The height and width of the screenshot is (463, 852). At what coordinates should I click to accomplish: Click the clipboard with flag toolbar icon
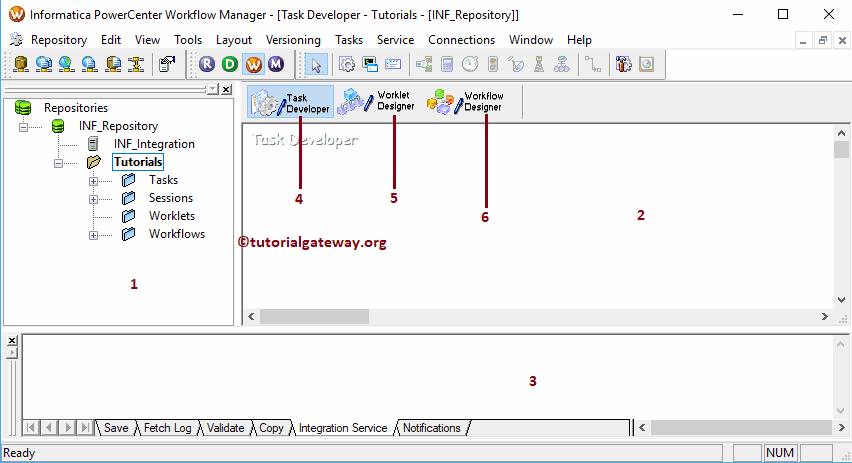click(x=167, y=64)
